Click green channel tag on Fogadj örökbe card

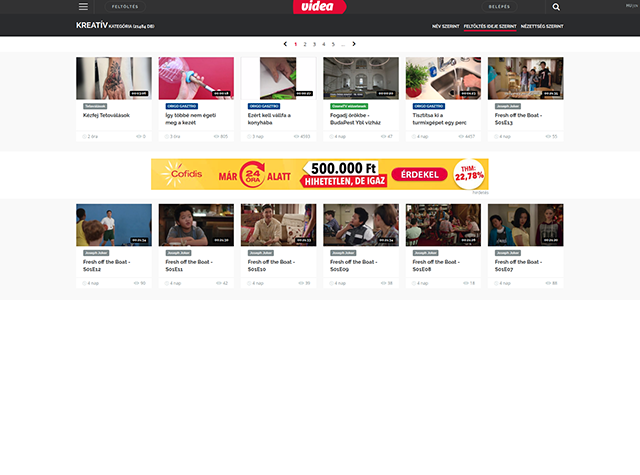pos(349,106)
